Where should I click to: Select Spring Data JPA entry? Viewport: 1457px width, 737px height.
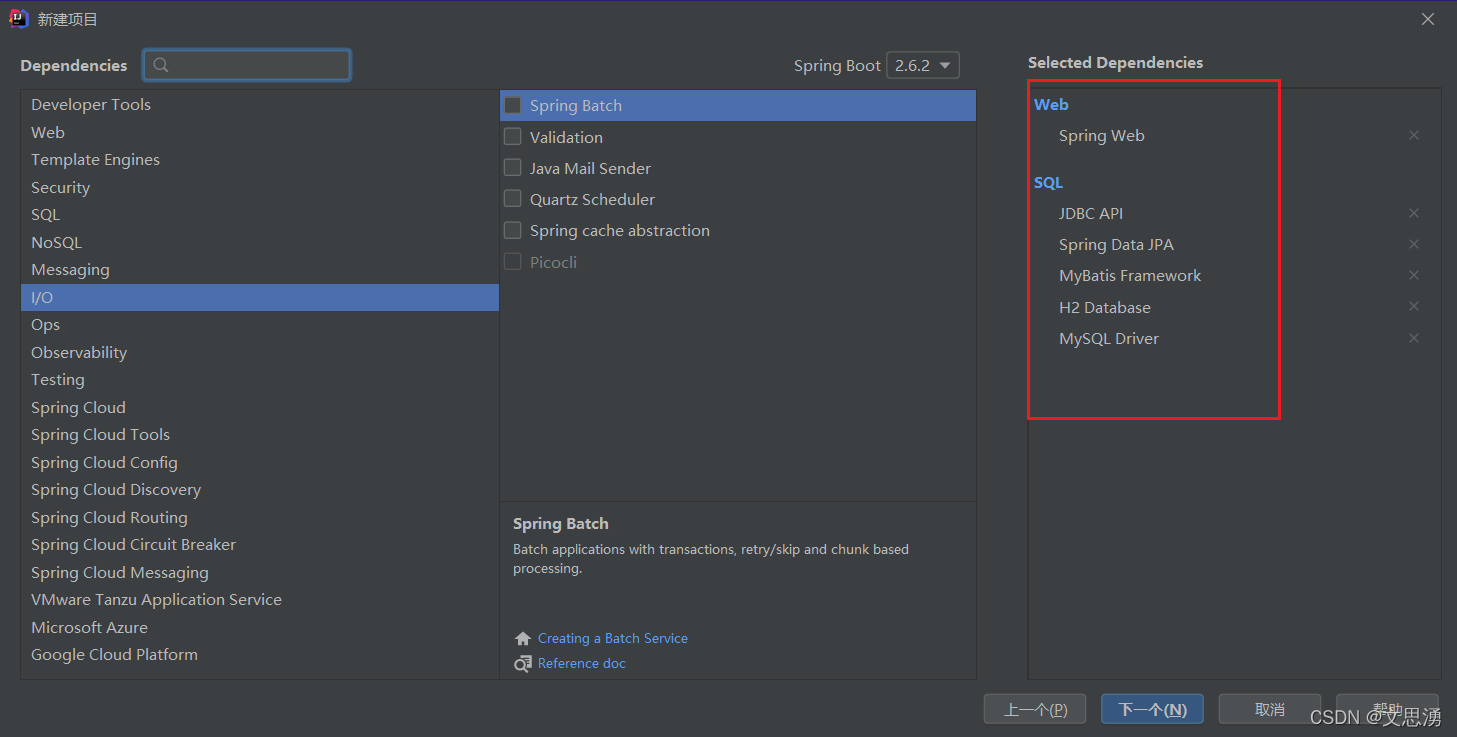click(x=1116, y=244)
